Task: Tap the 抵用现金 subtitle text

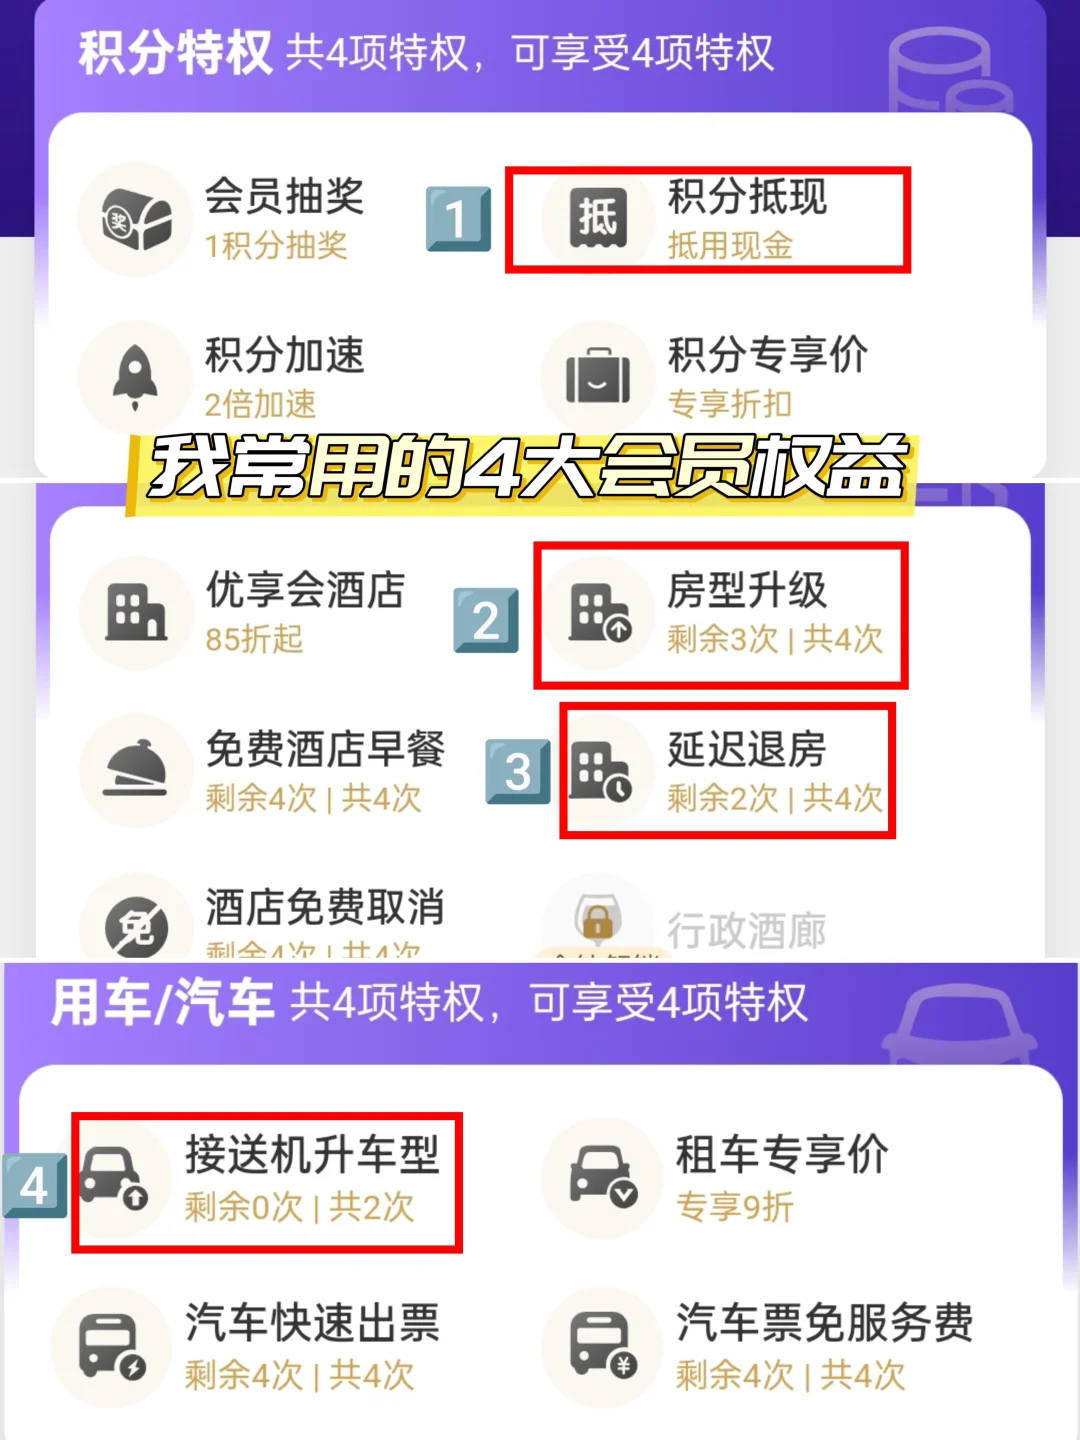Action: tap(730, 246)
